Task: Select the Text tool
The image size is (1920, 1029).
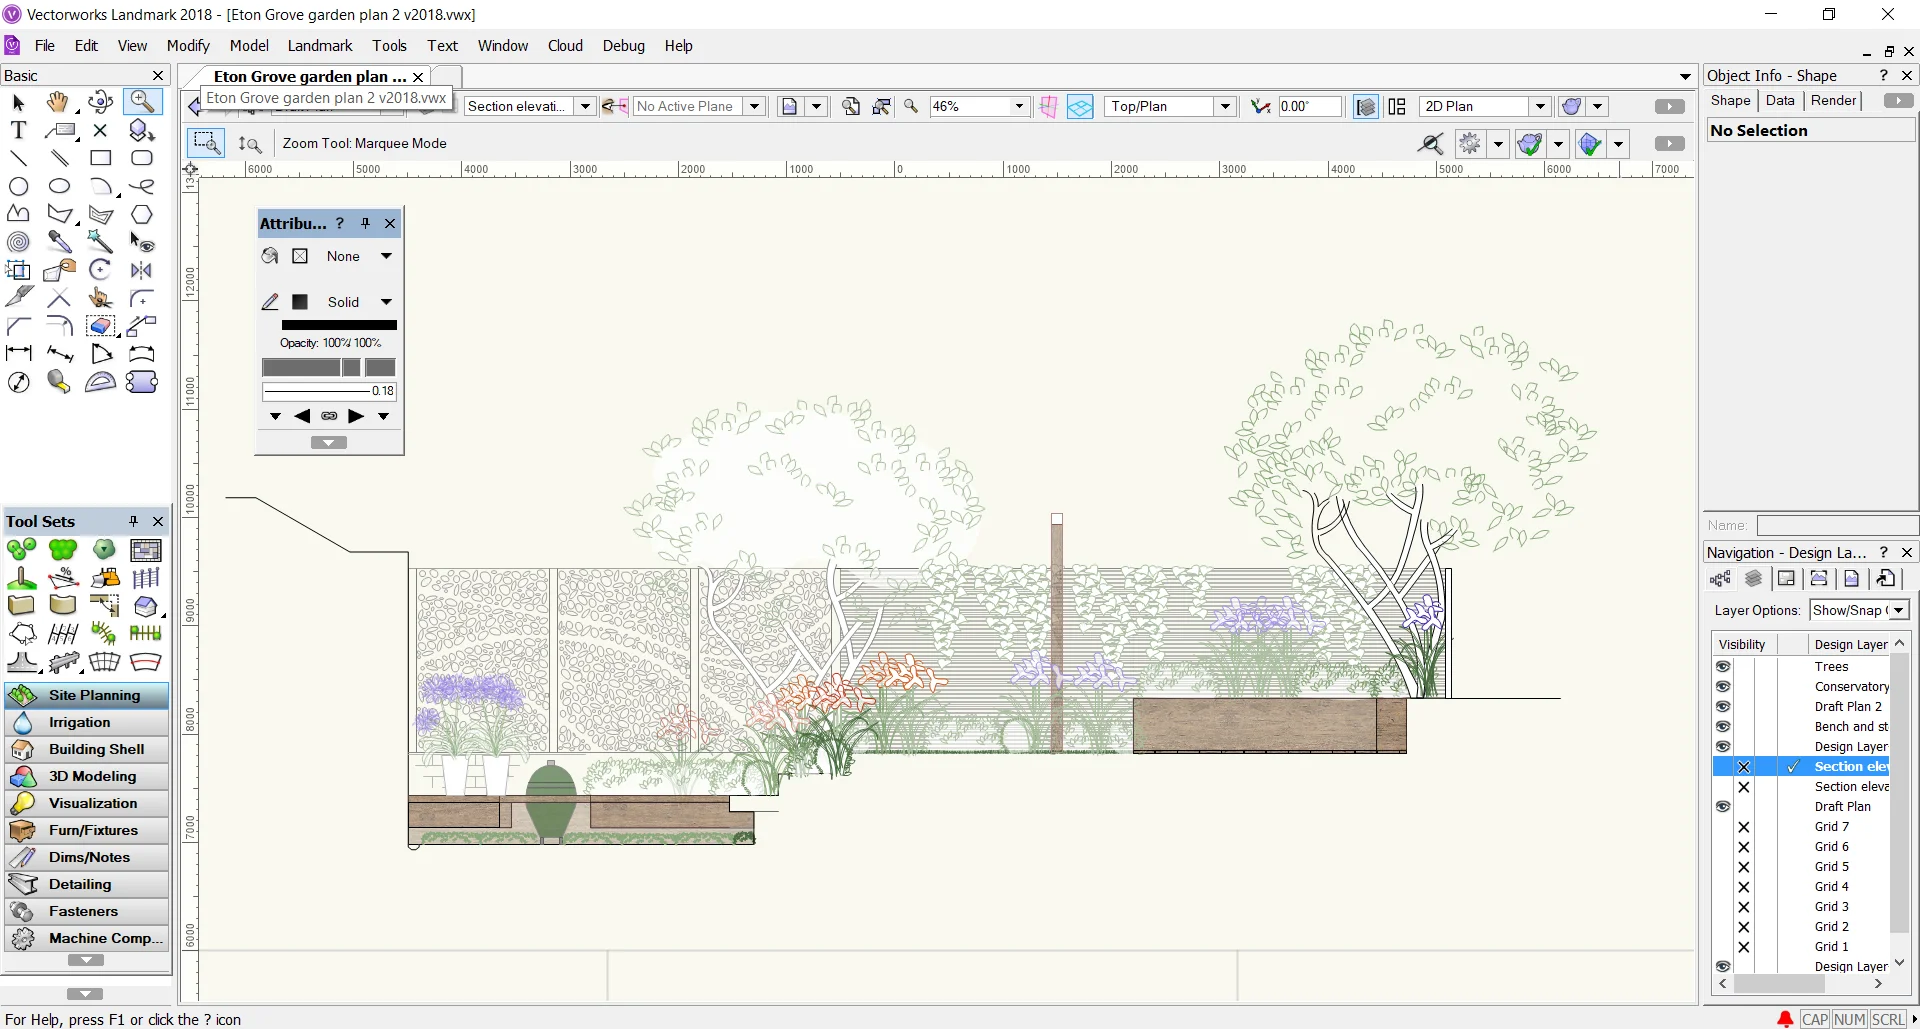Action: pyautogui.click(x=18, y=130)
